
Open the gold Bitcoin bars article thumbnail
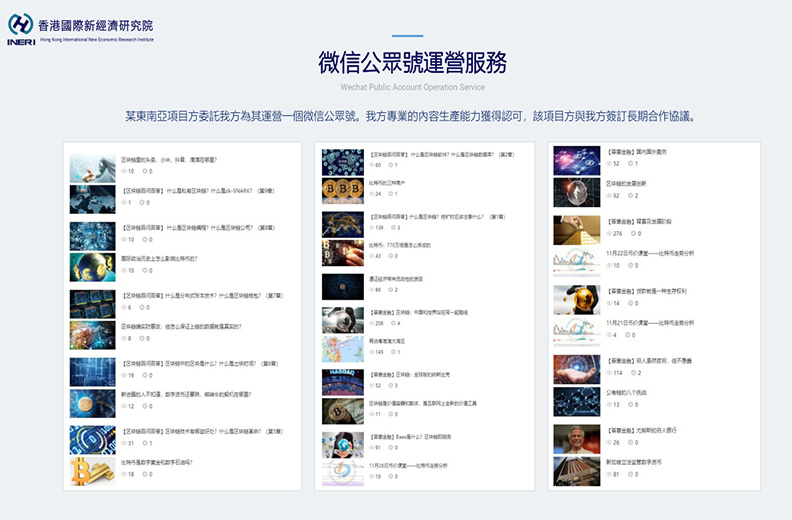(x=92, y=471)
